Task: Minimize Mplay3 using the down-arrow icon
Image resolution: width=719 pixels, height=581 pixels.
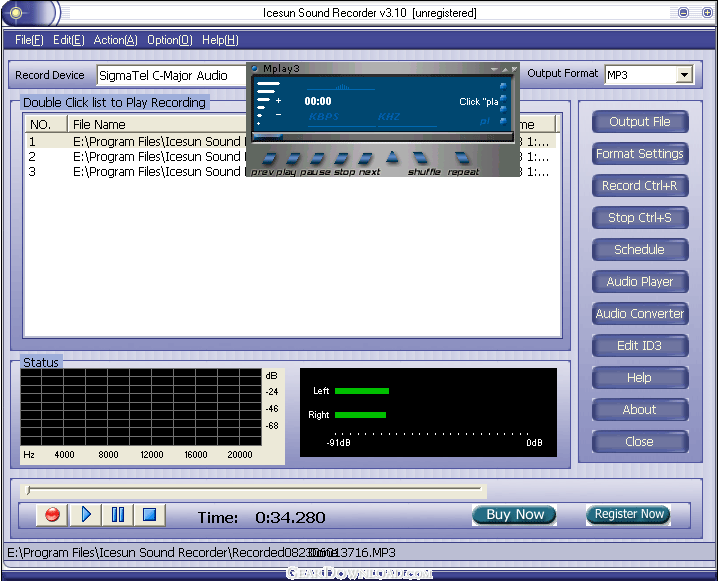Action: pyautogui.click(x=494, y=69)
